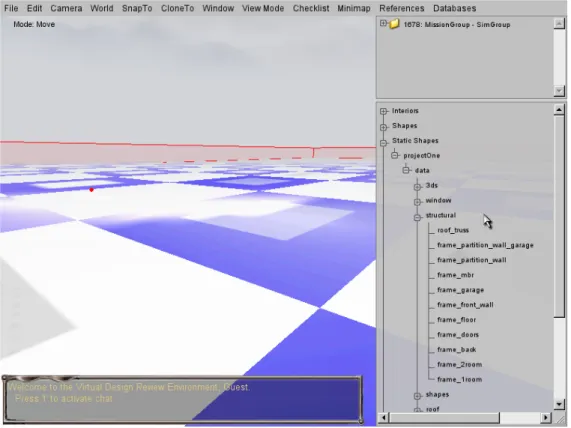
Task: Select the frame_partition_wall item
Action: 472,260
